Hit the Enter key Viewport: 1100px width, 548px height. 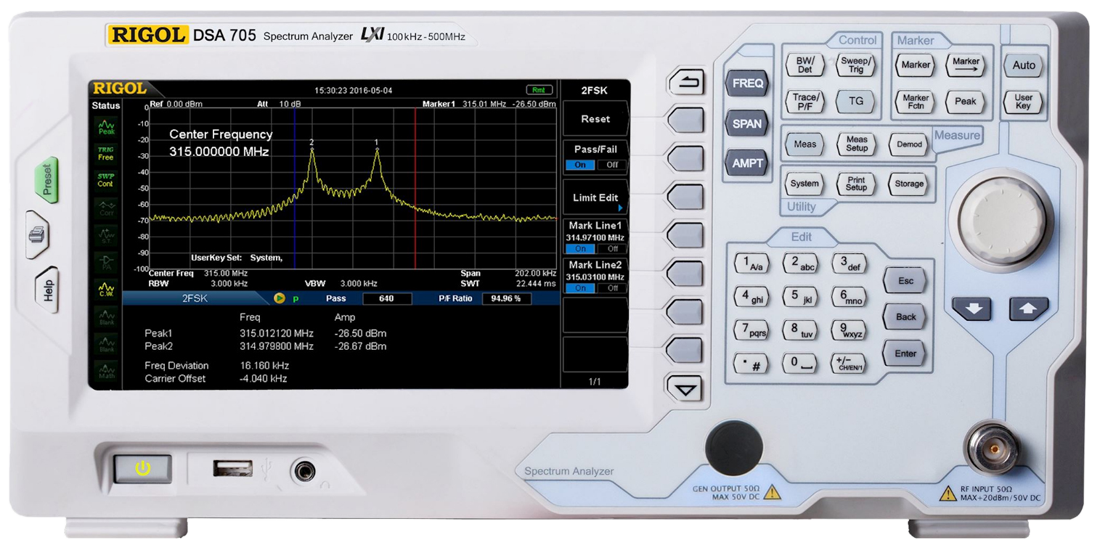pos(906,354)
